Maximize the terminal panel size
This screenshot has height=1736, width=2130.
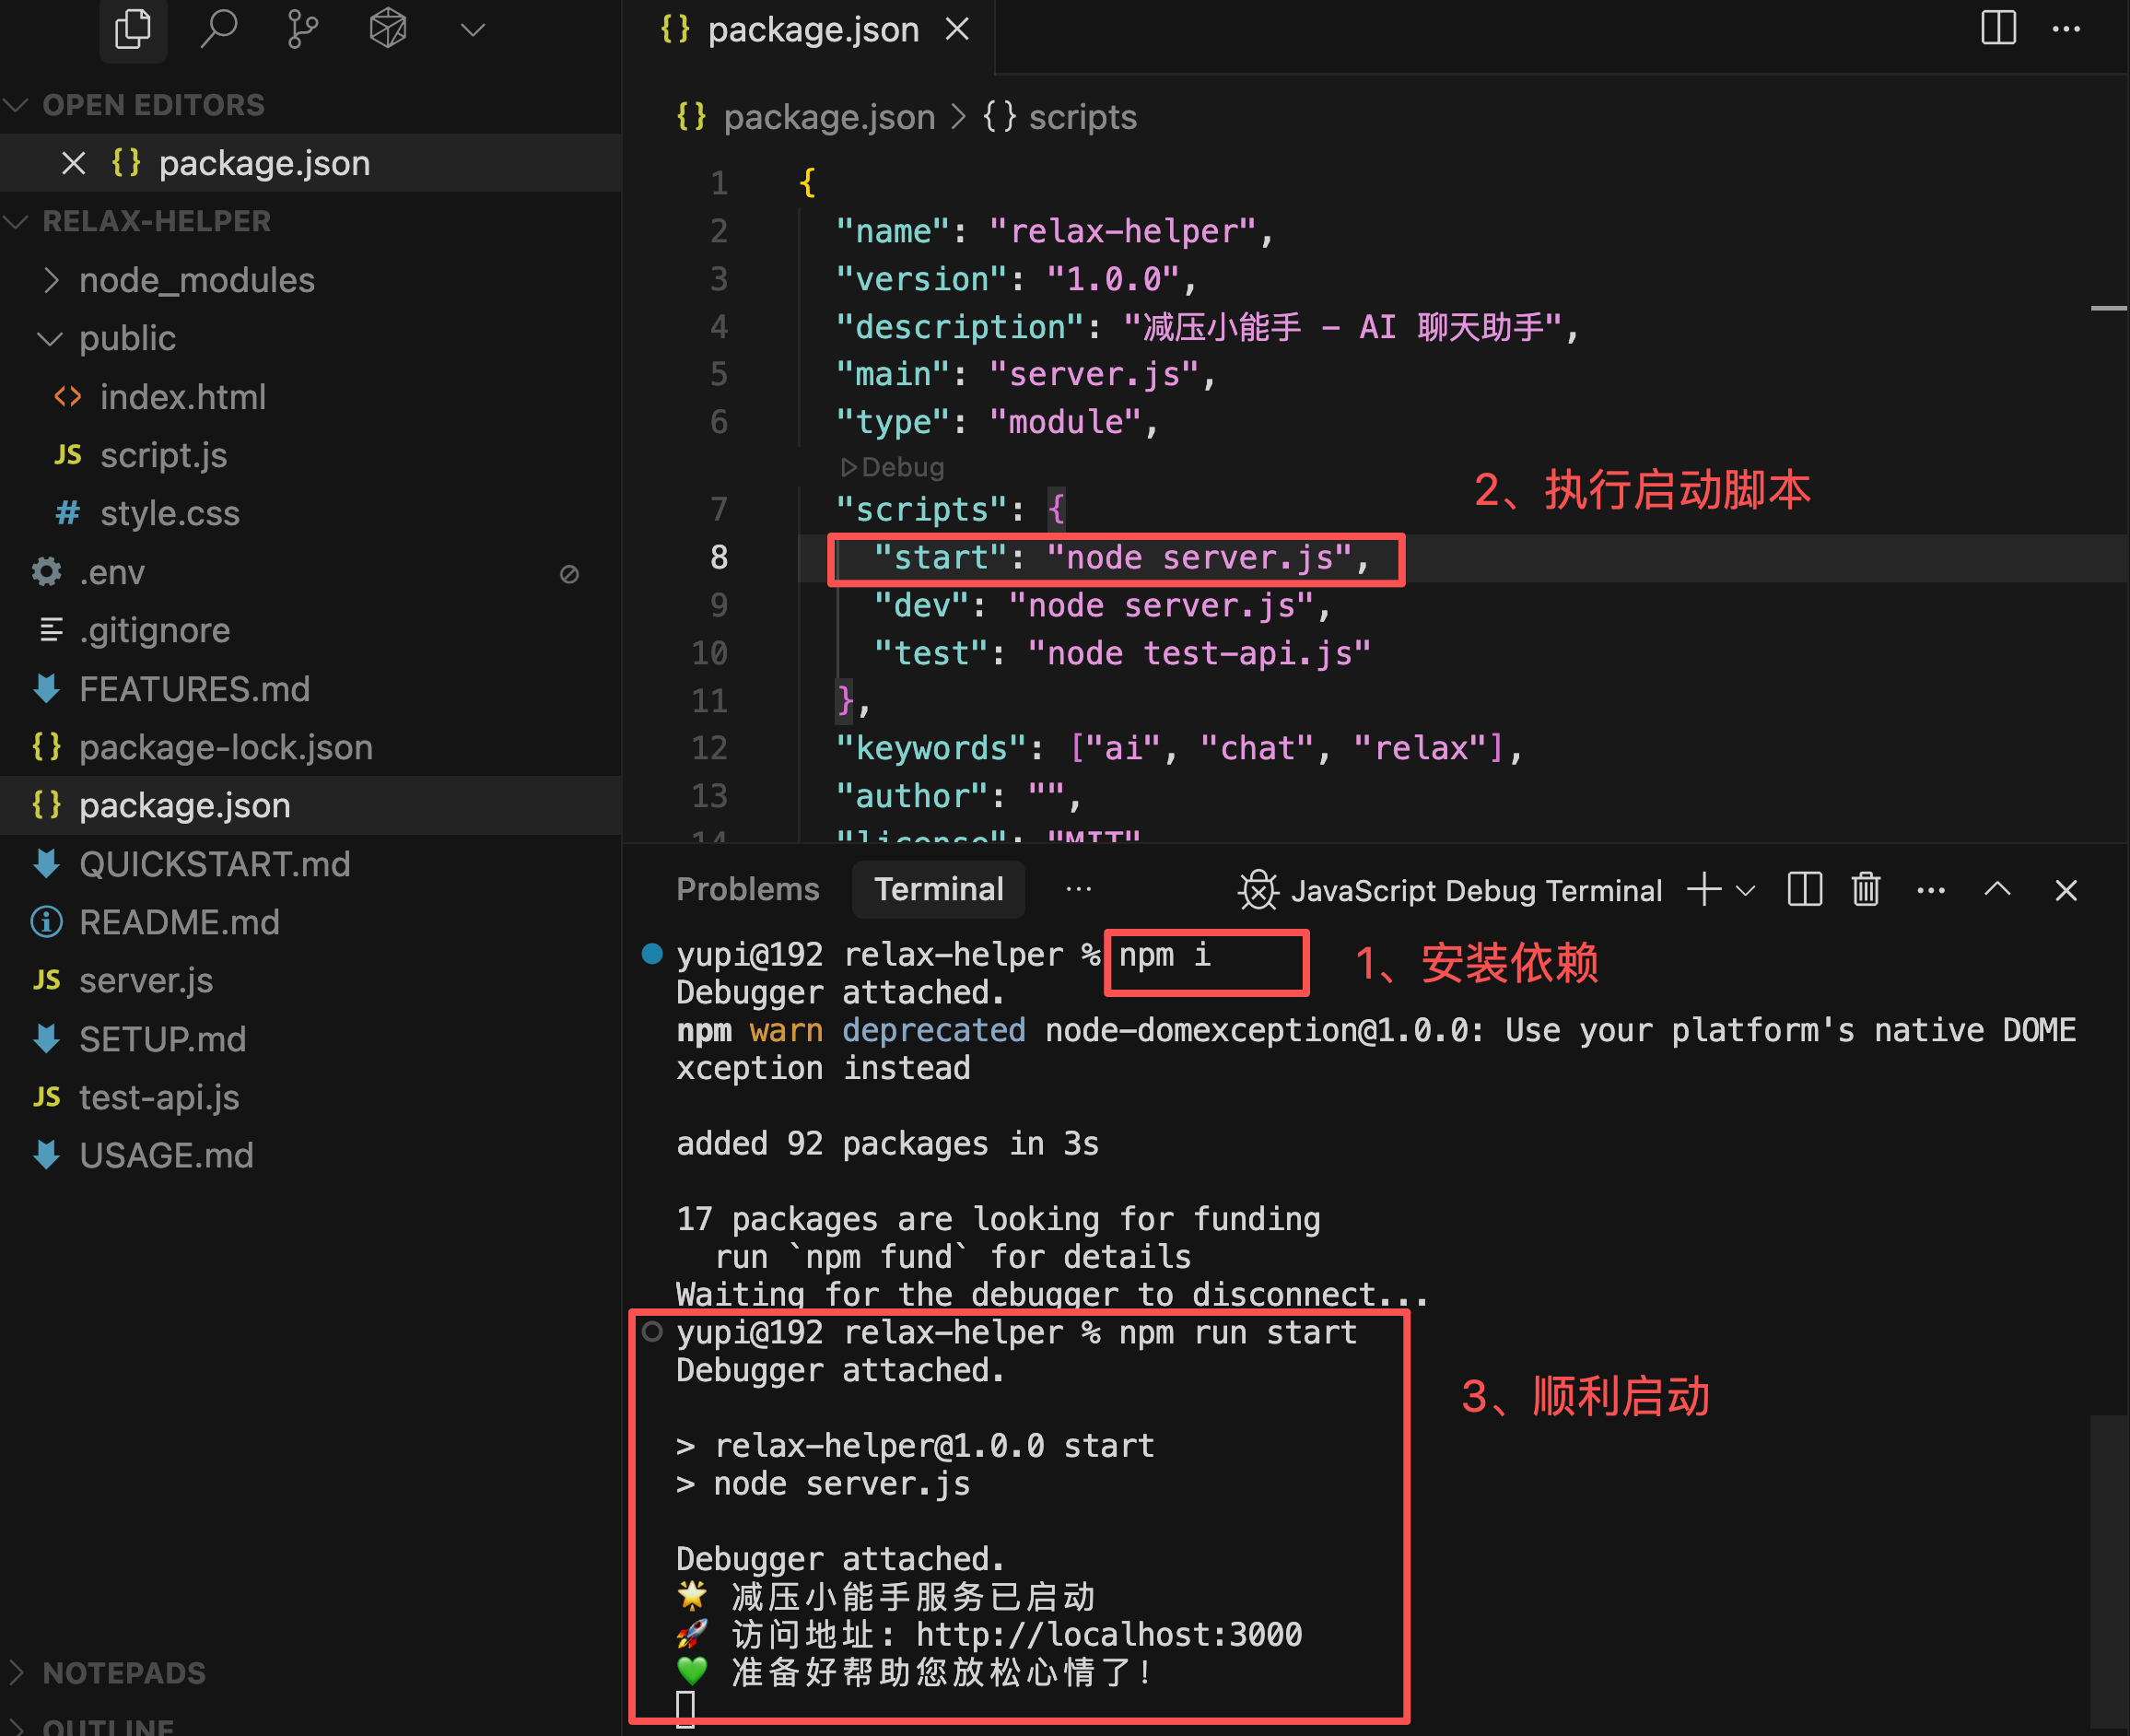[1997, 889]
